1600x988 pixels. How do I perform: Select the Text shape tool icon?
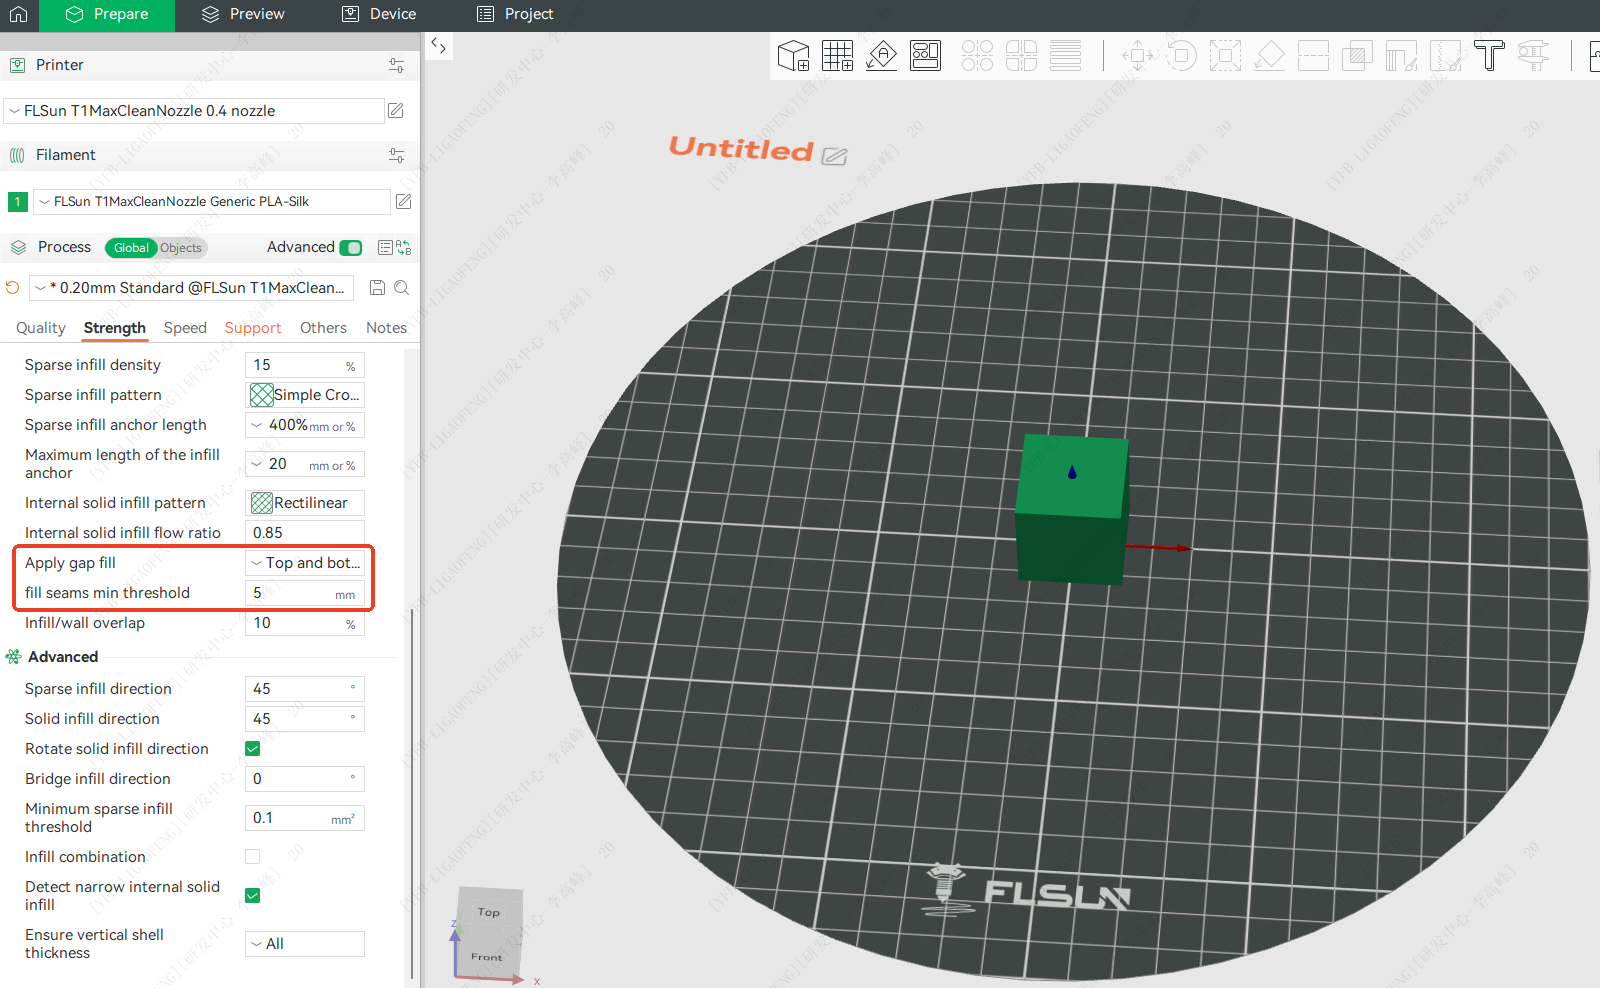(1489, 55)
